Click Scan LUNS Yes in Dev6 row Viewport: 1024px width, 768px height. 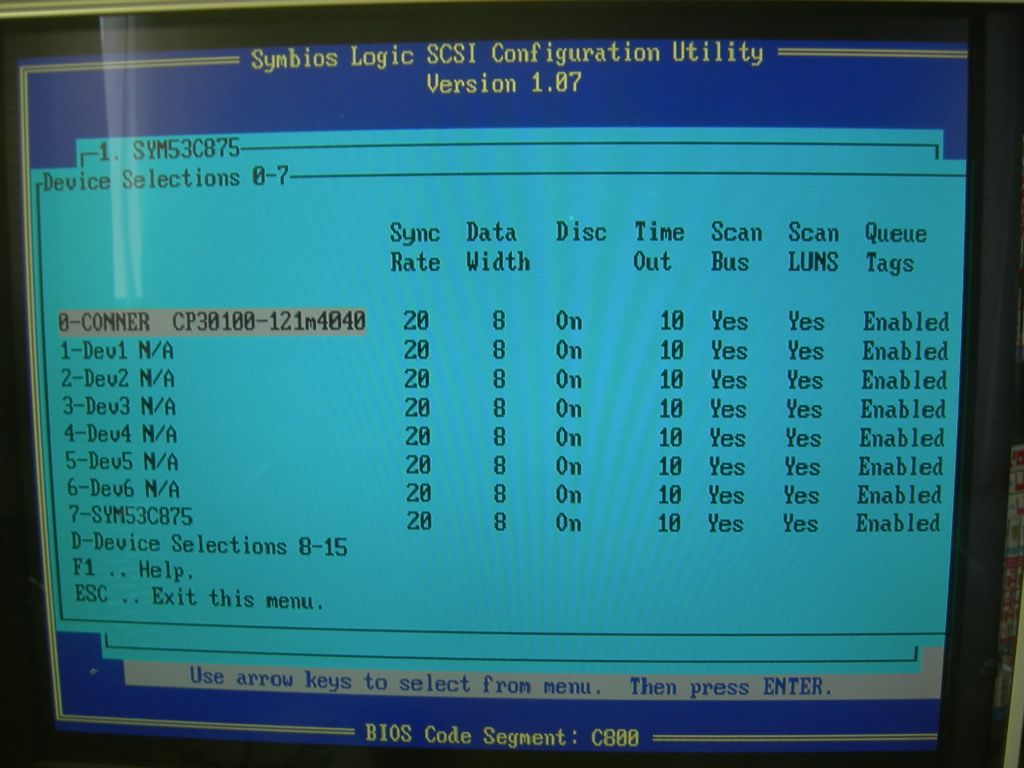click(x=801, y=495)
